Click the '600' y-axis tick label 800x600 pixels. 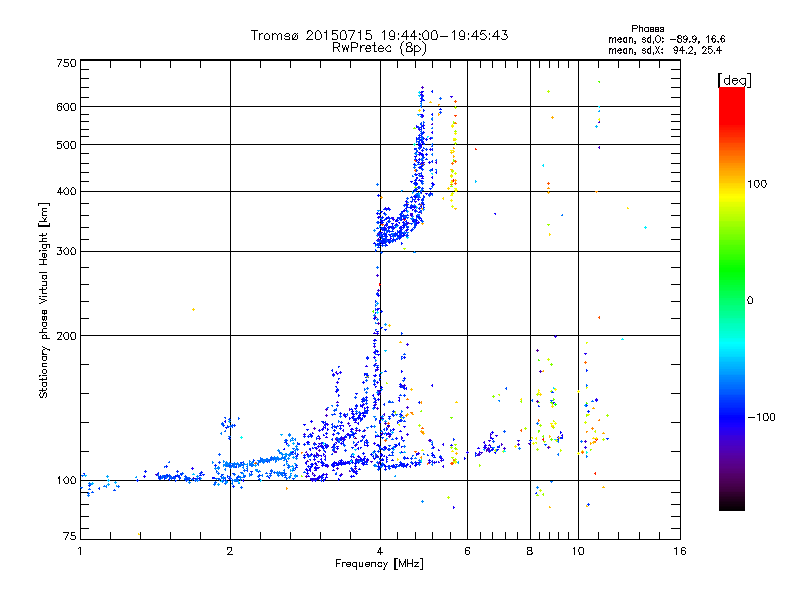pos(66,107)
